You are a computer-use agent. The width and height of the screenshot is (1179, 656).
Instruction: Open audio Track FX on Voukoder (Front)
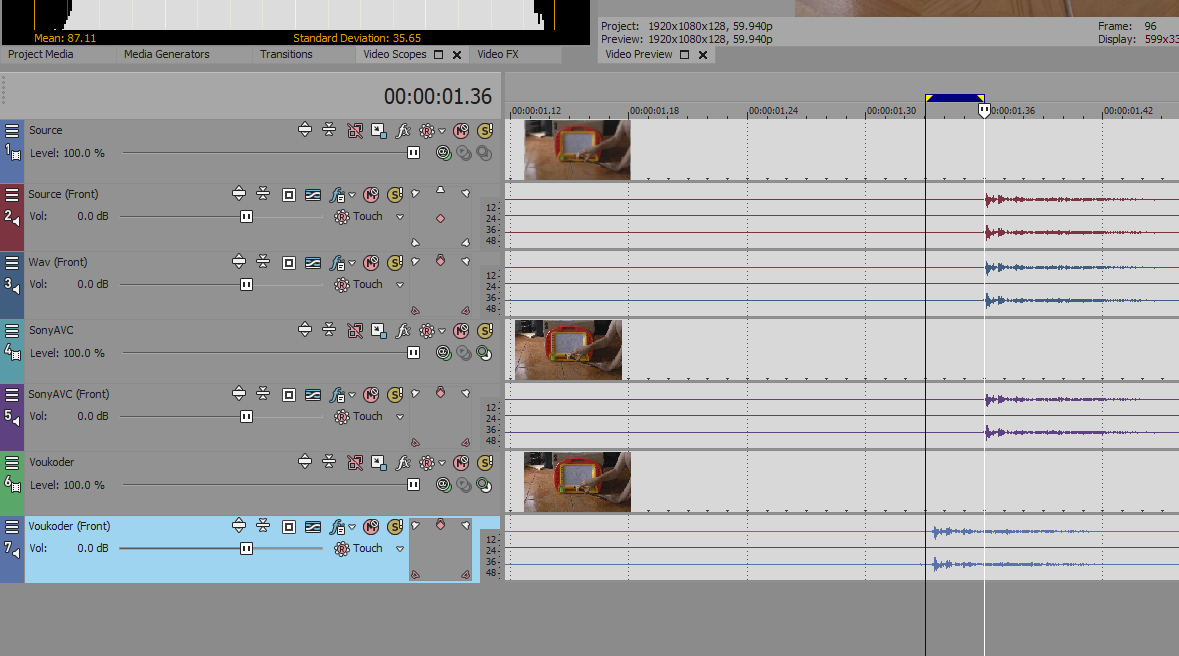tap(338, 526)
